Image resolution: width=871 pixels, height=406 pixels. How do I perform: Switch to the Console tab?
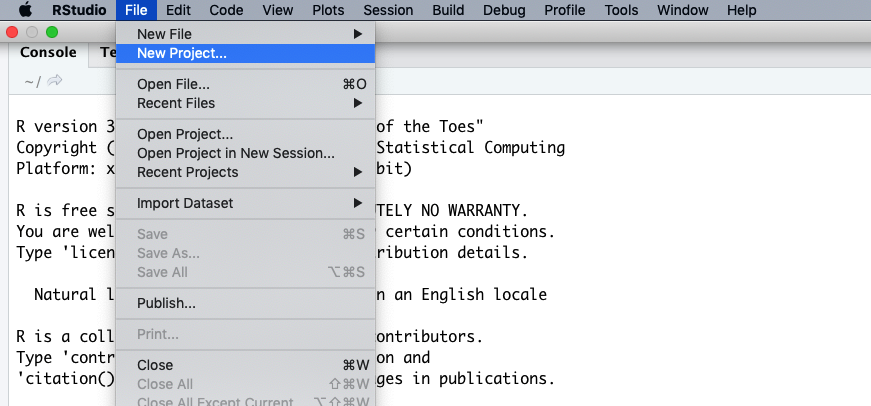pyautogui.click(x=48, y=52)
